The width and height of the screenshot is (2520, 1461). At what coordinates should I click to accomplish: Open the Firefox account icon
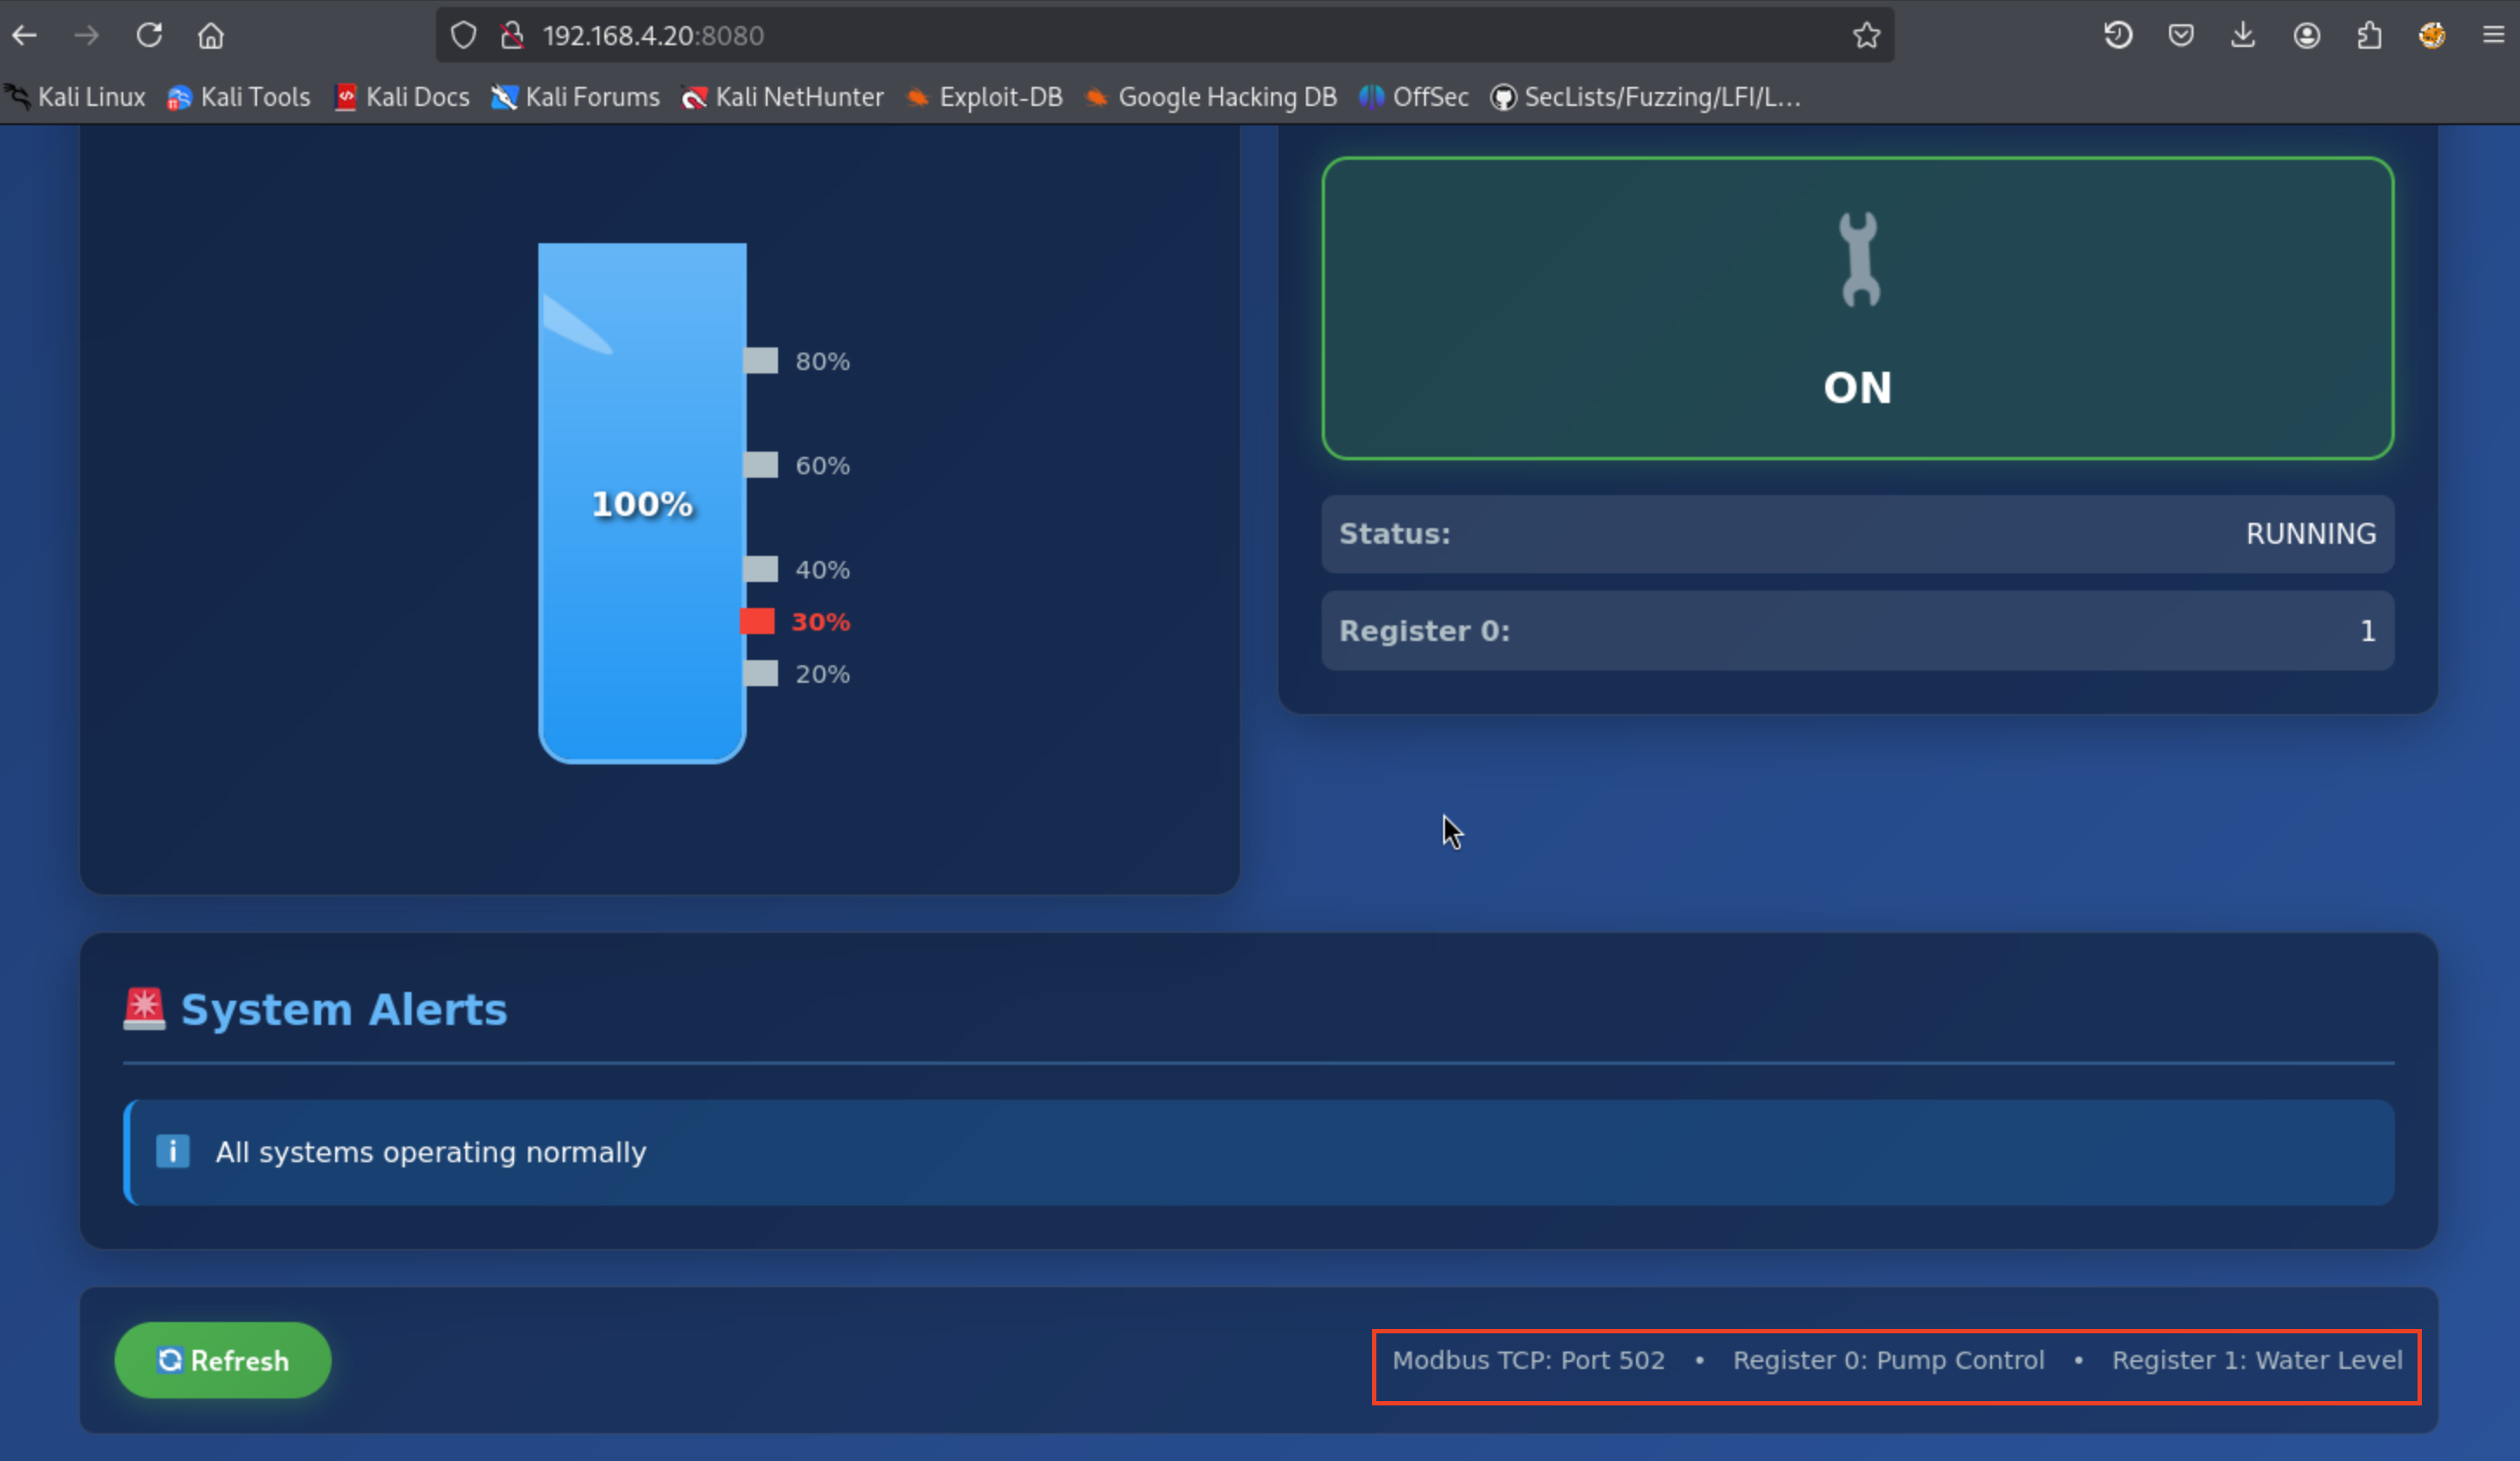coord(2306,36)
